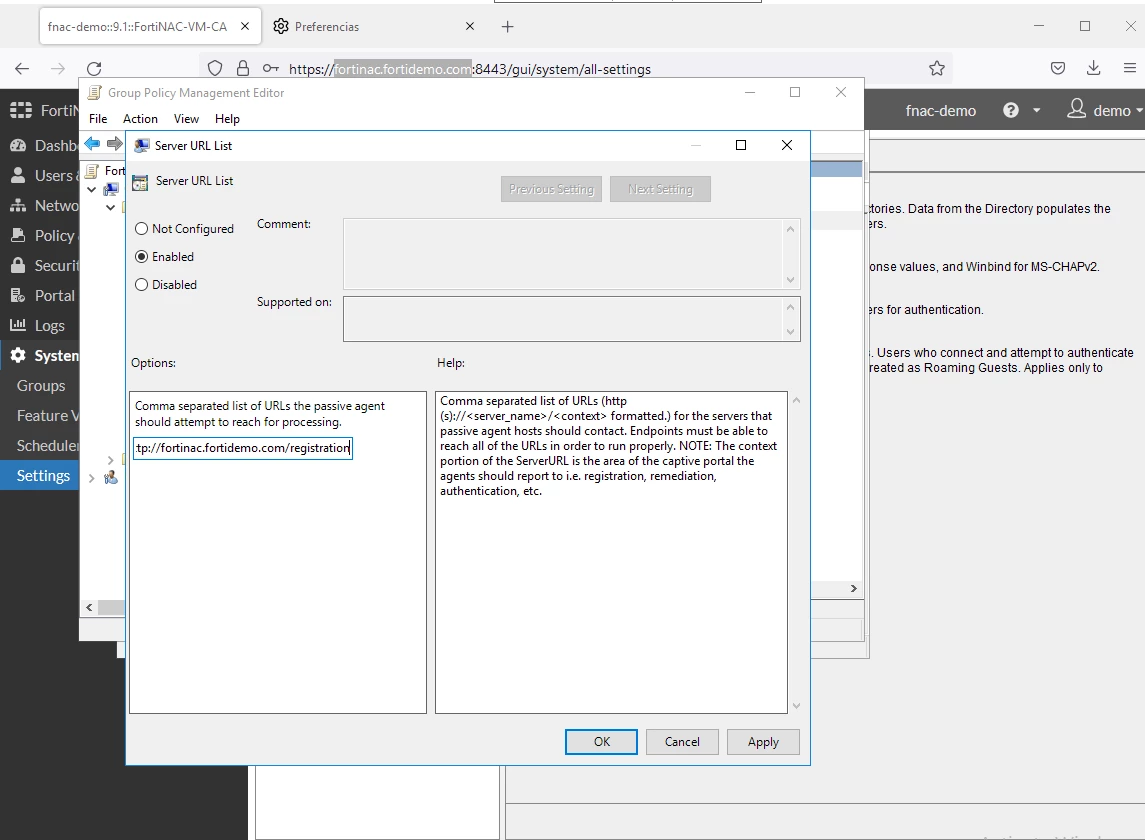Open the demo user account menu

(x=1104, y=110)
